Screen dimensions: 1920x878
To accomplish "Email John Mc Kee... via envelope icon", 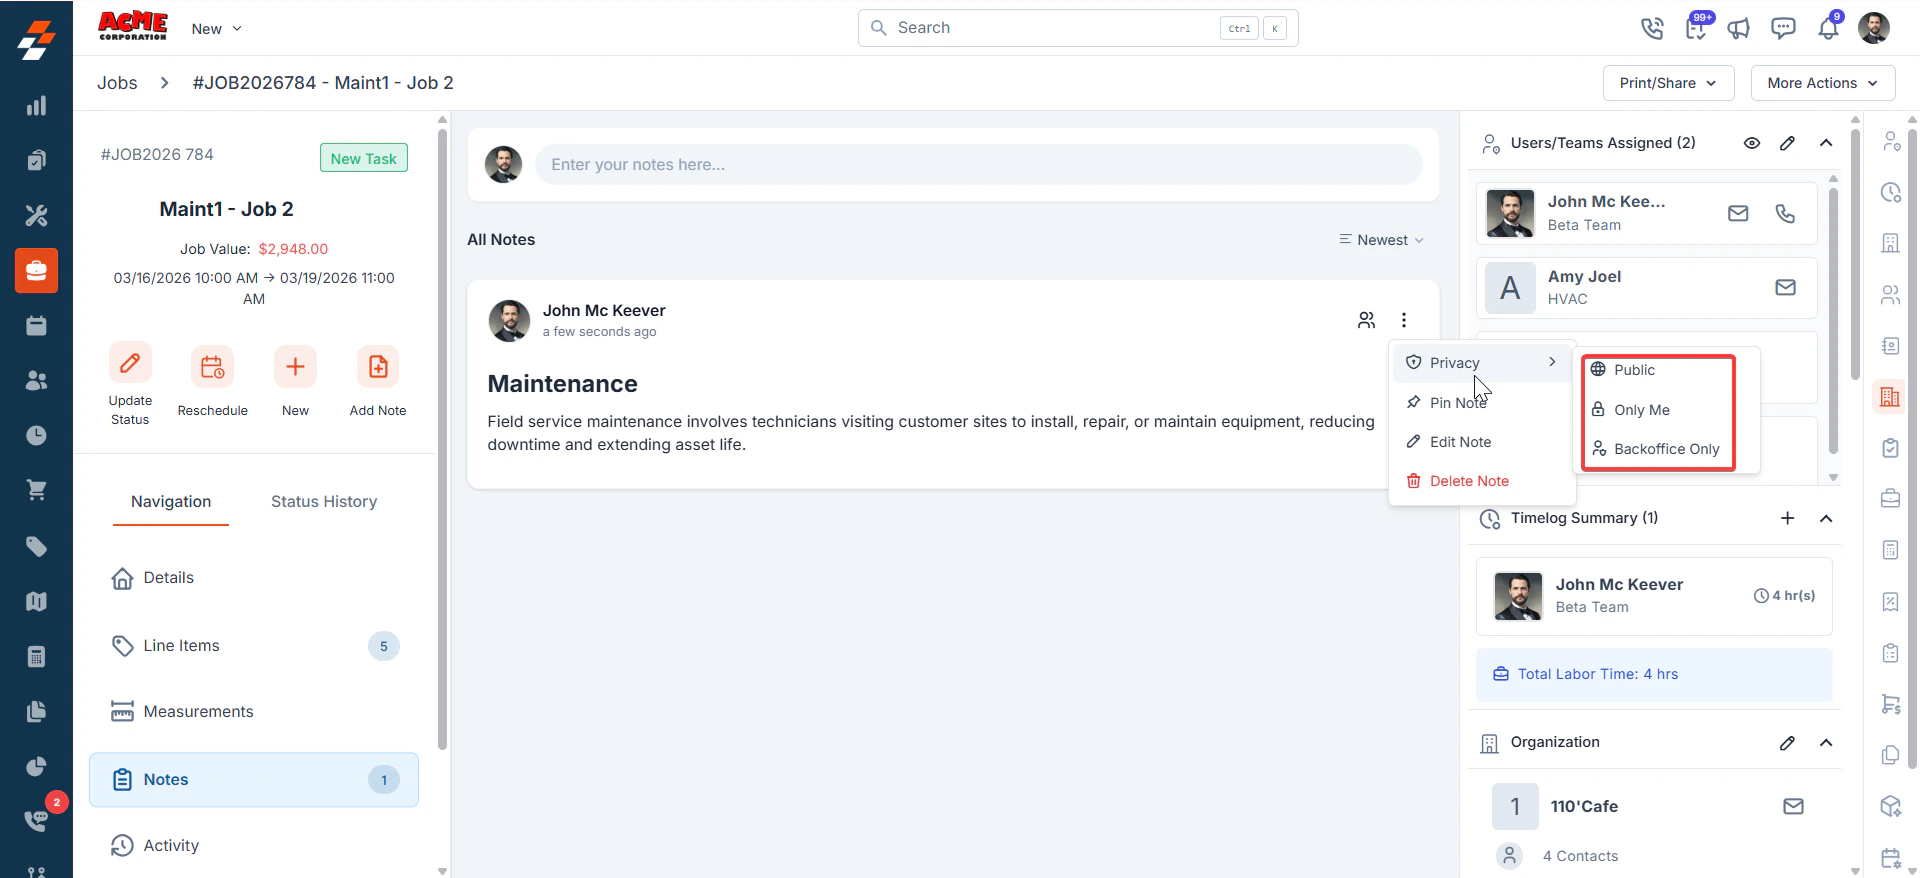I will [1738, 213].
